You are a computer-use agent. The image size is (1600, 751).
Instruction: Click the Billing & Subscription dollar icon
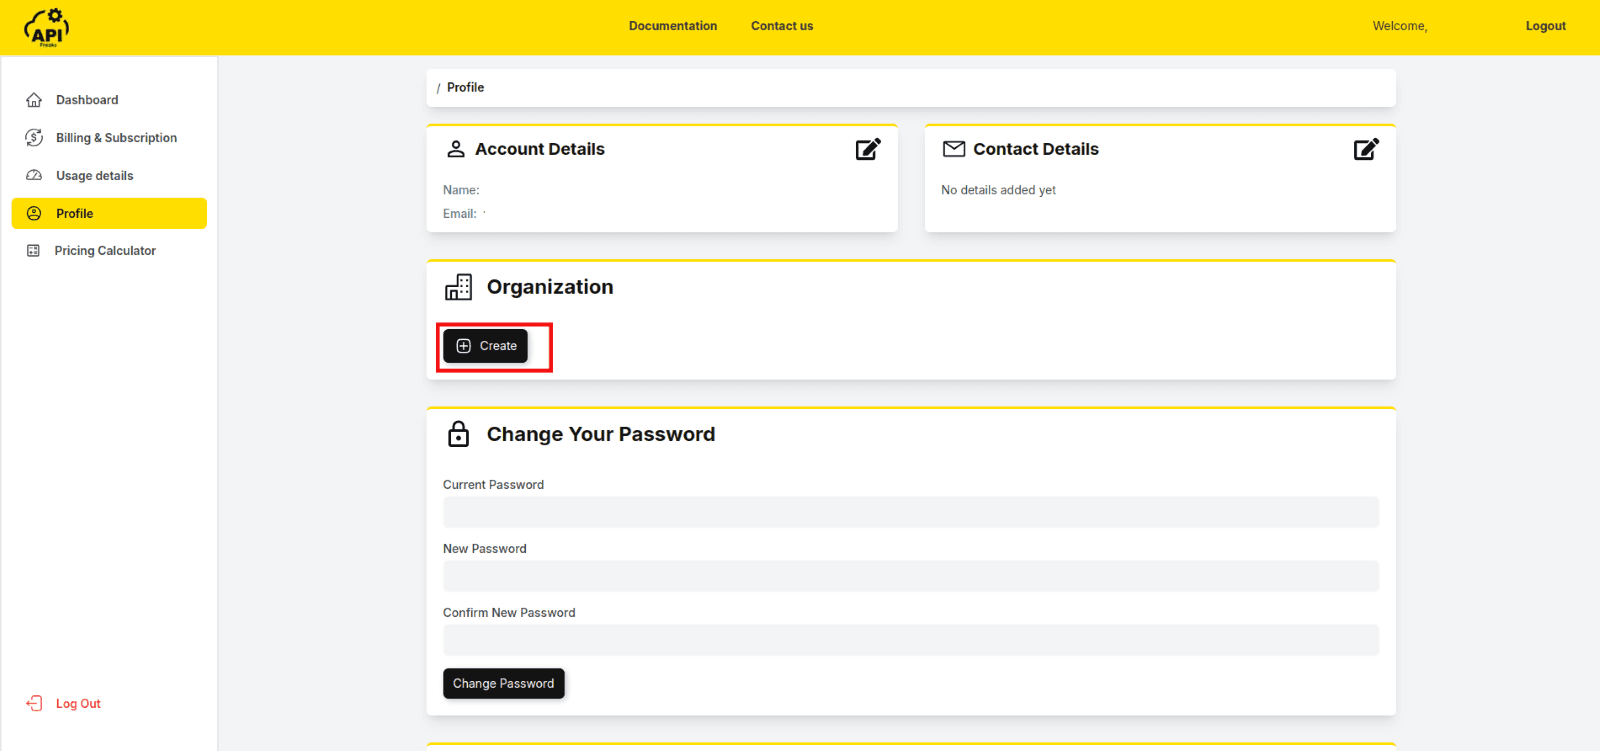click(34, 138)
